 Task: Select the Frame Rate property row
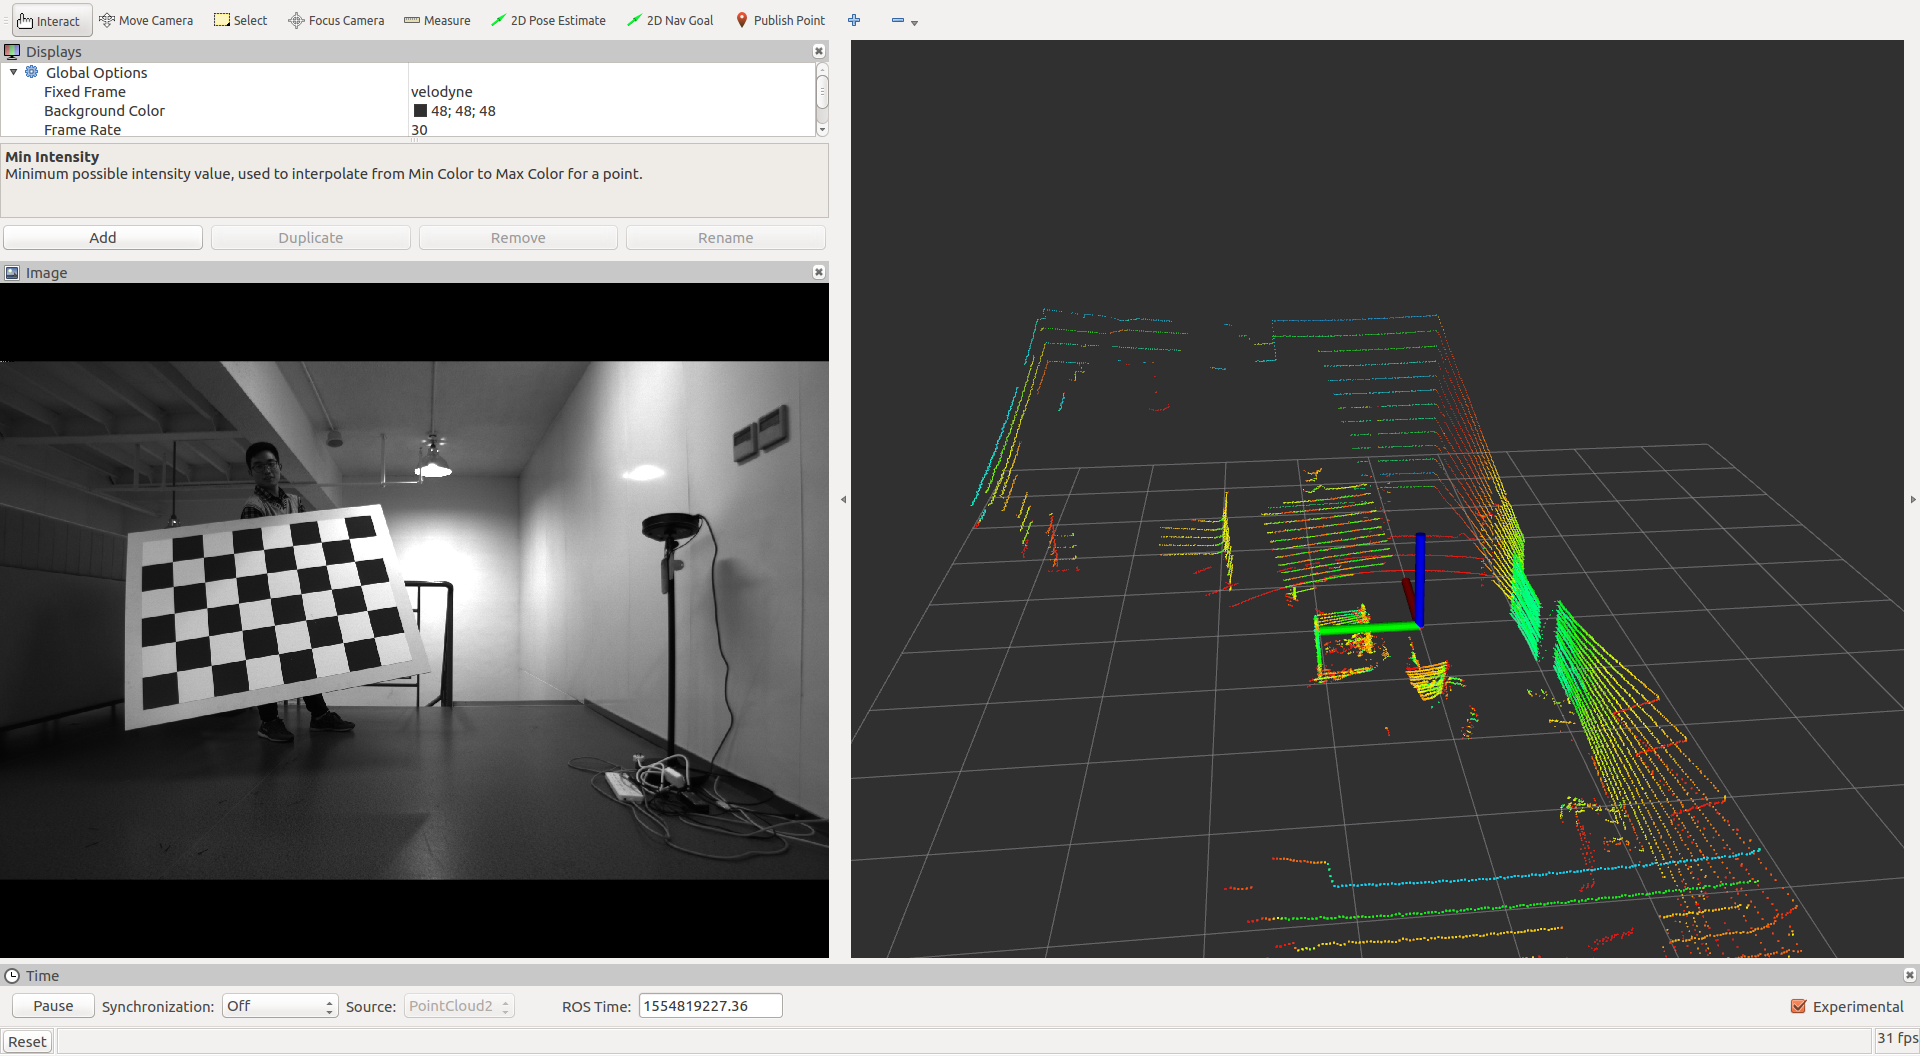408,129
